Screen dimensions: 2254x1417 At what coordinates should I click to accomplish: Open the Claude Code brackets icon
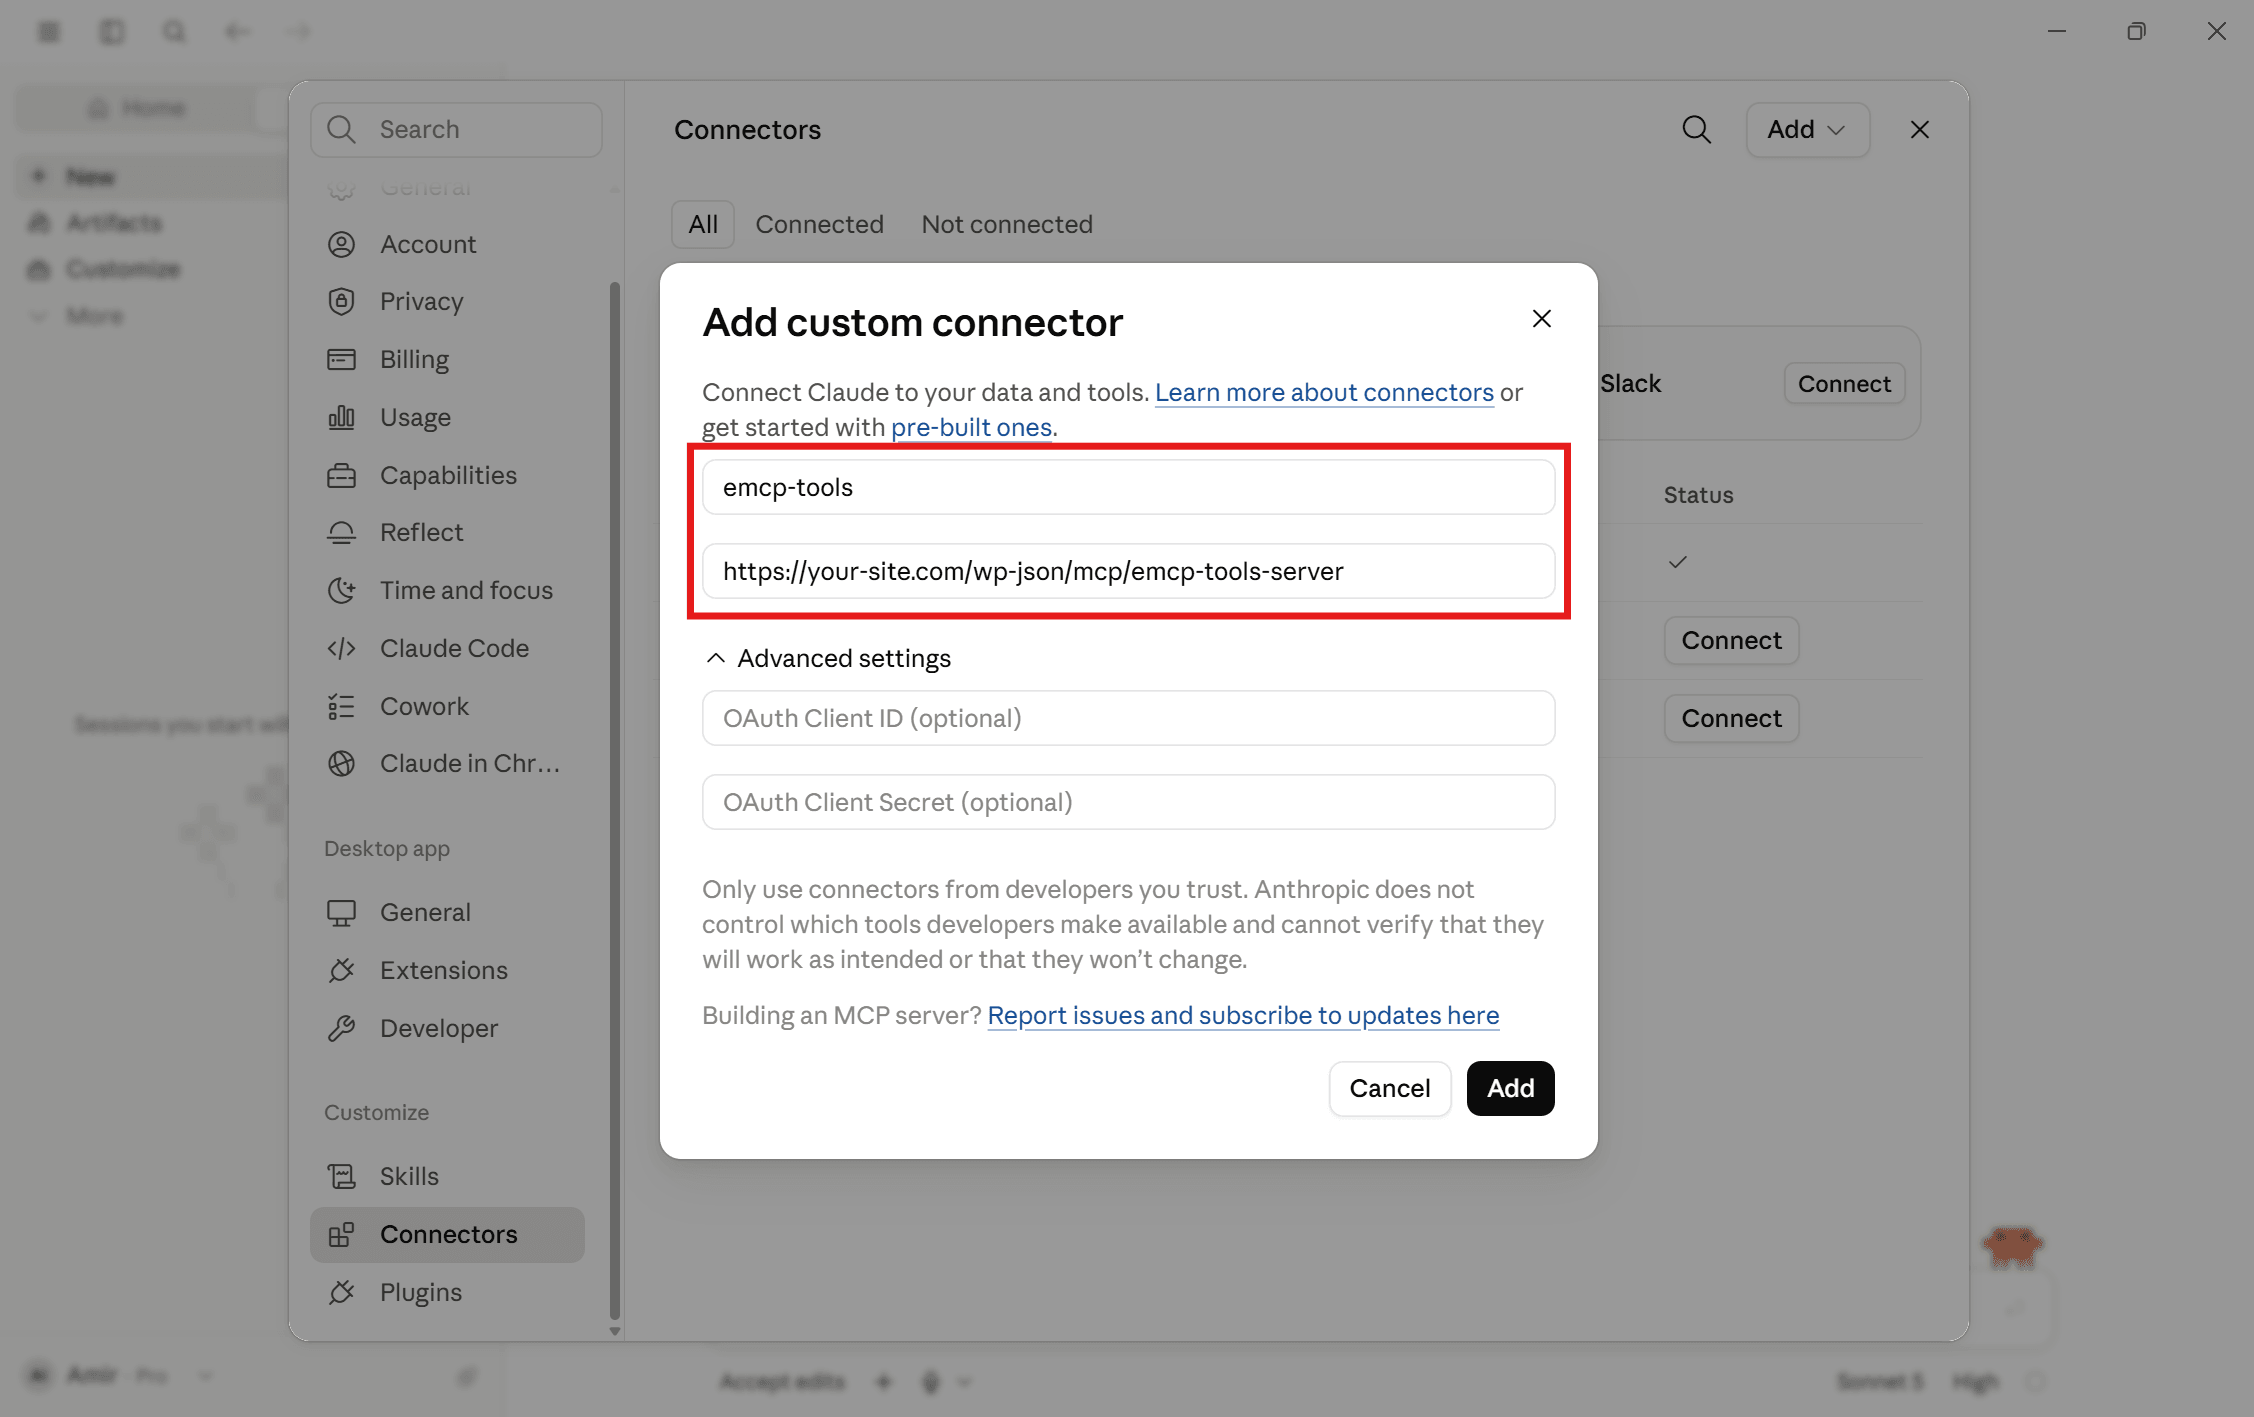pyautogui.click(x=341, y=648)
